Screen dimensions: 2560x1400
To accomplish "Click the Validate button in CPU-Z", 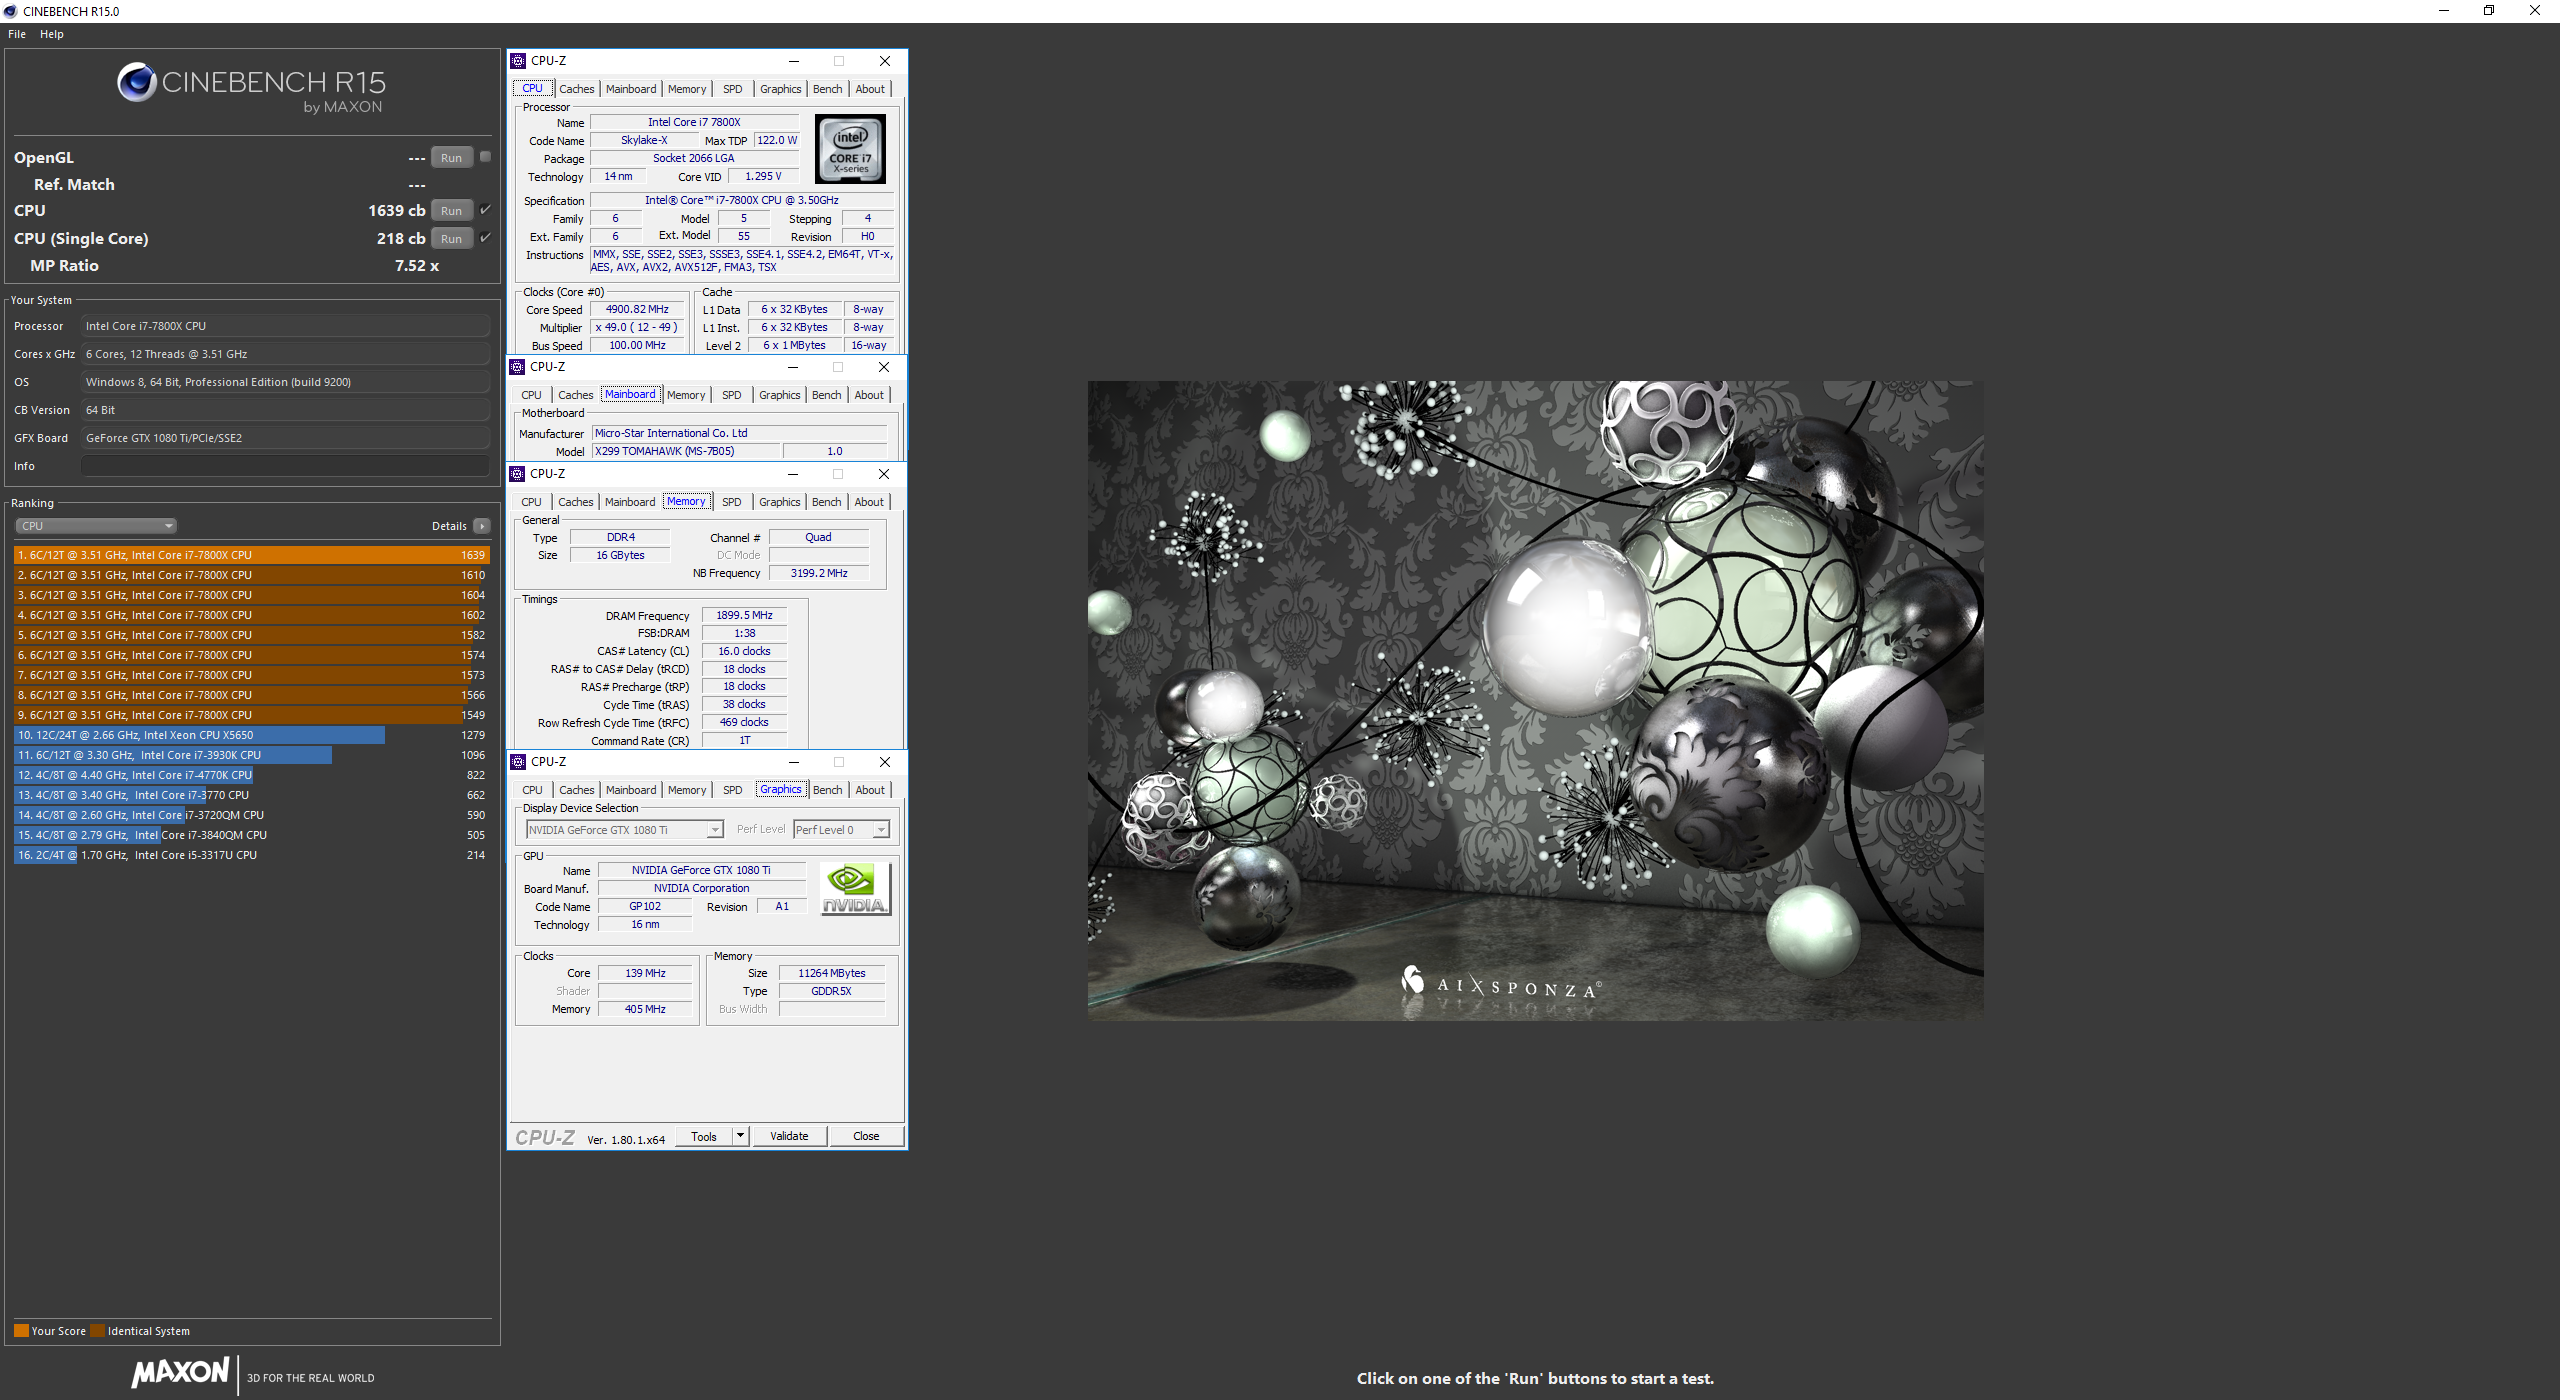I will click(789, 1136).
